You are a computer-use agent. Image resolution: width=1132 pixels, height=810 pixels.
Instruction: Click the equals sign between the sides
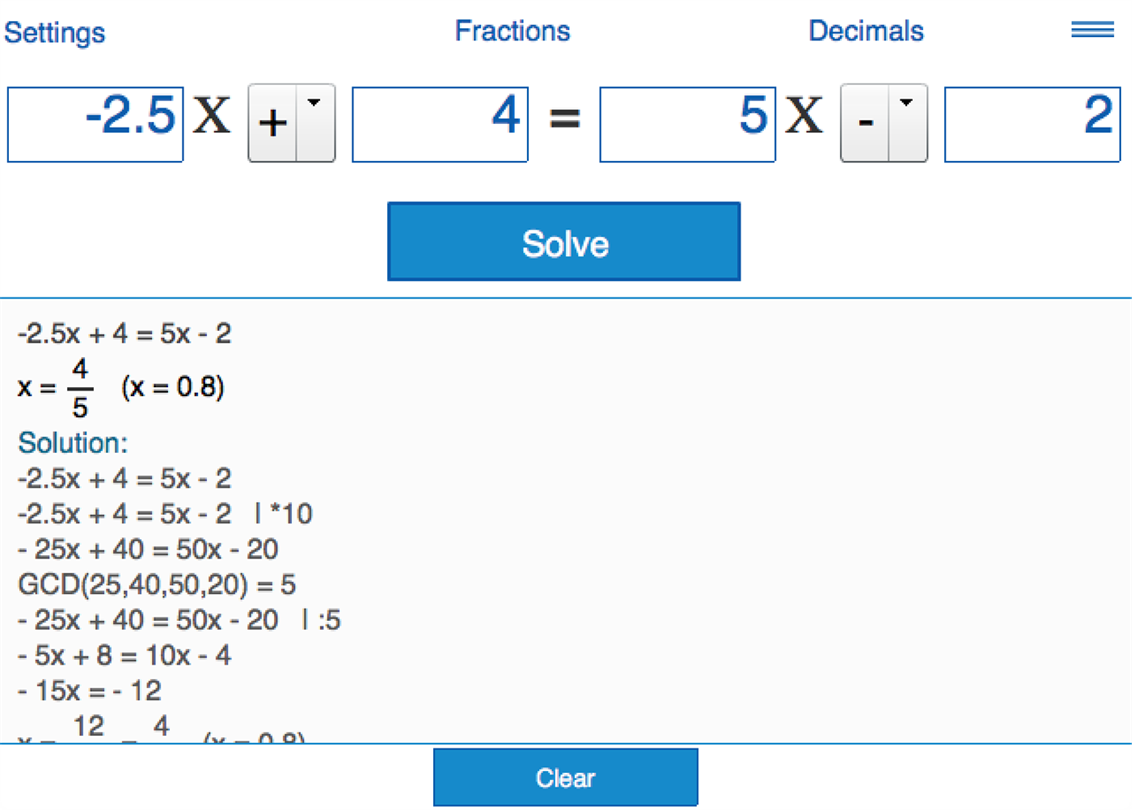click(565, 120)
